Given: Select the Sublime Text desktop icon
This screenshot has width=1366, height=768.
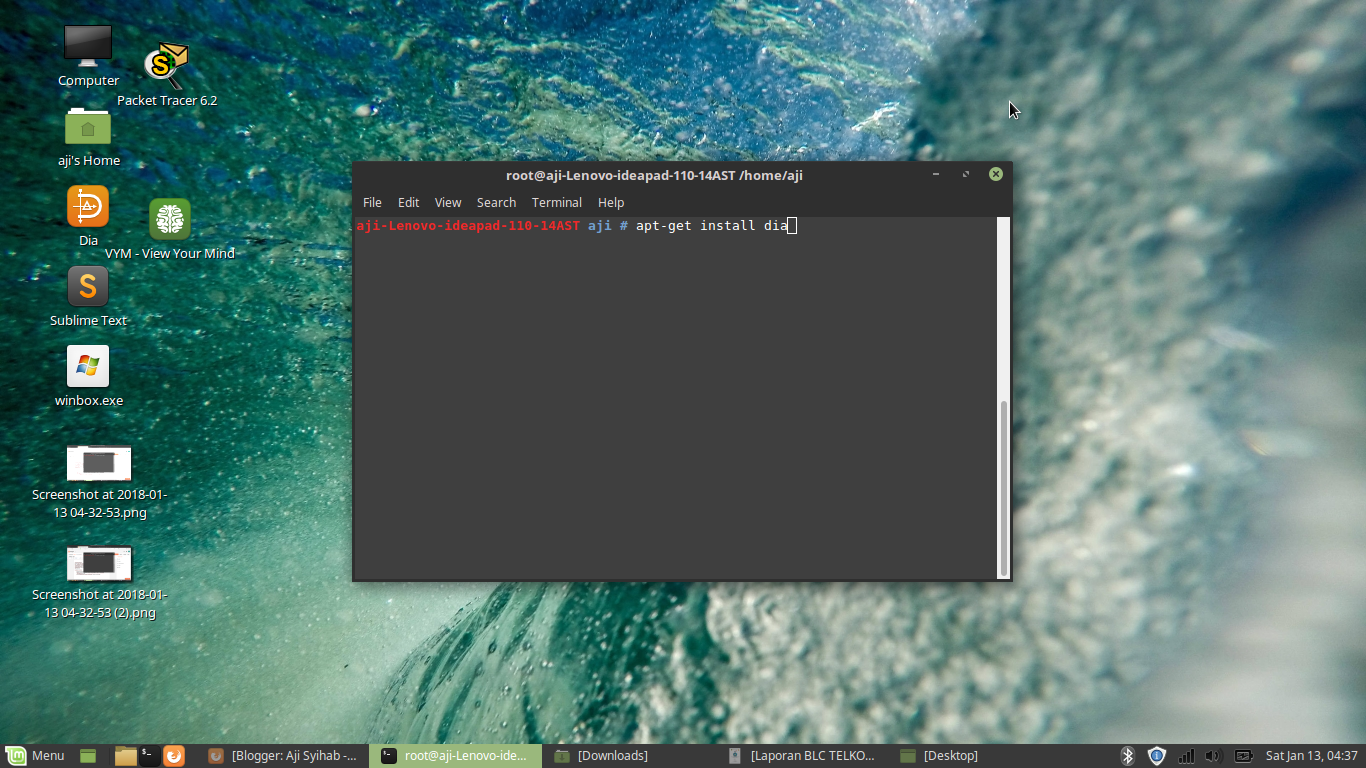Looking at the screenshot, I should click(88, 296).
